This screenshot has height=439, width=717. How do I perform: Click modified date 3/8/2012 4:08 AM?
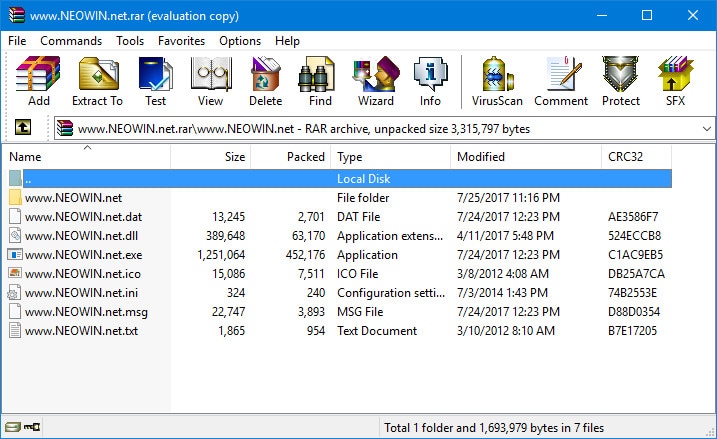click(x=503, y=274)
